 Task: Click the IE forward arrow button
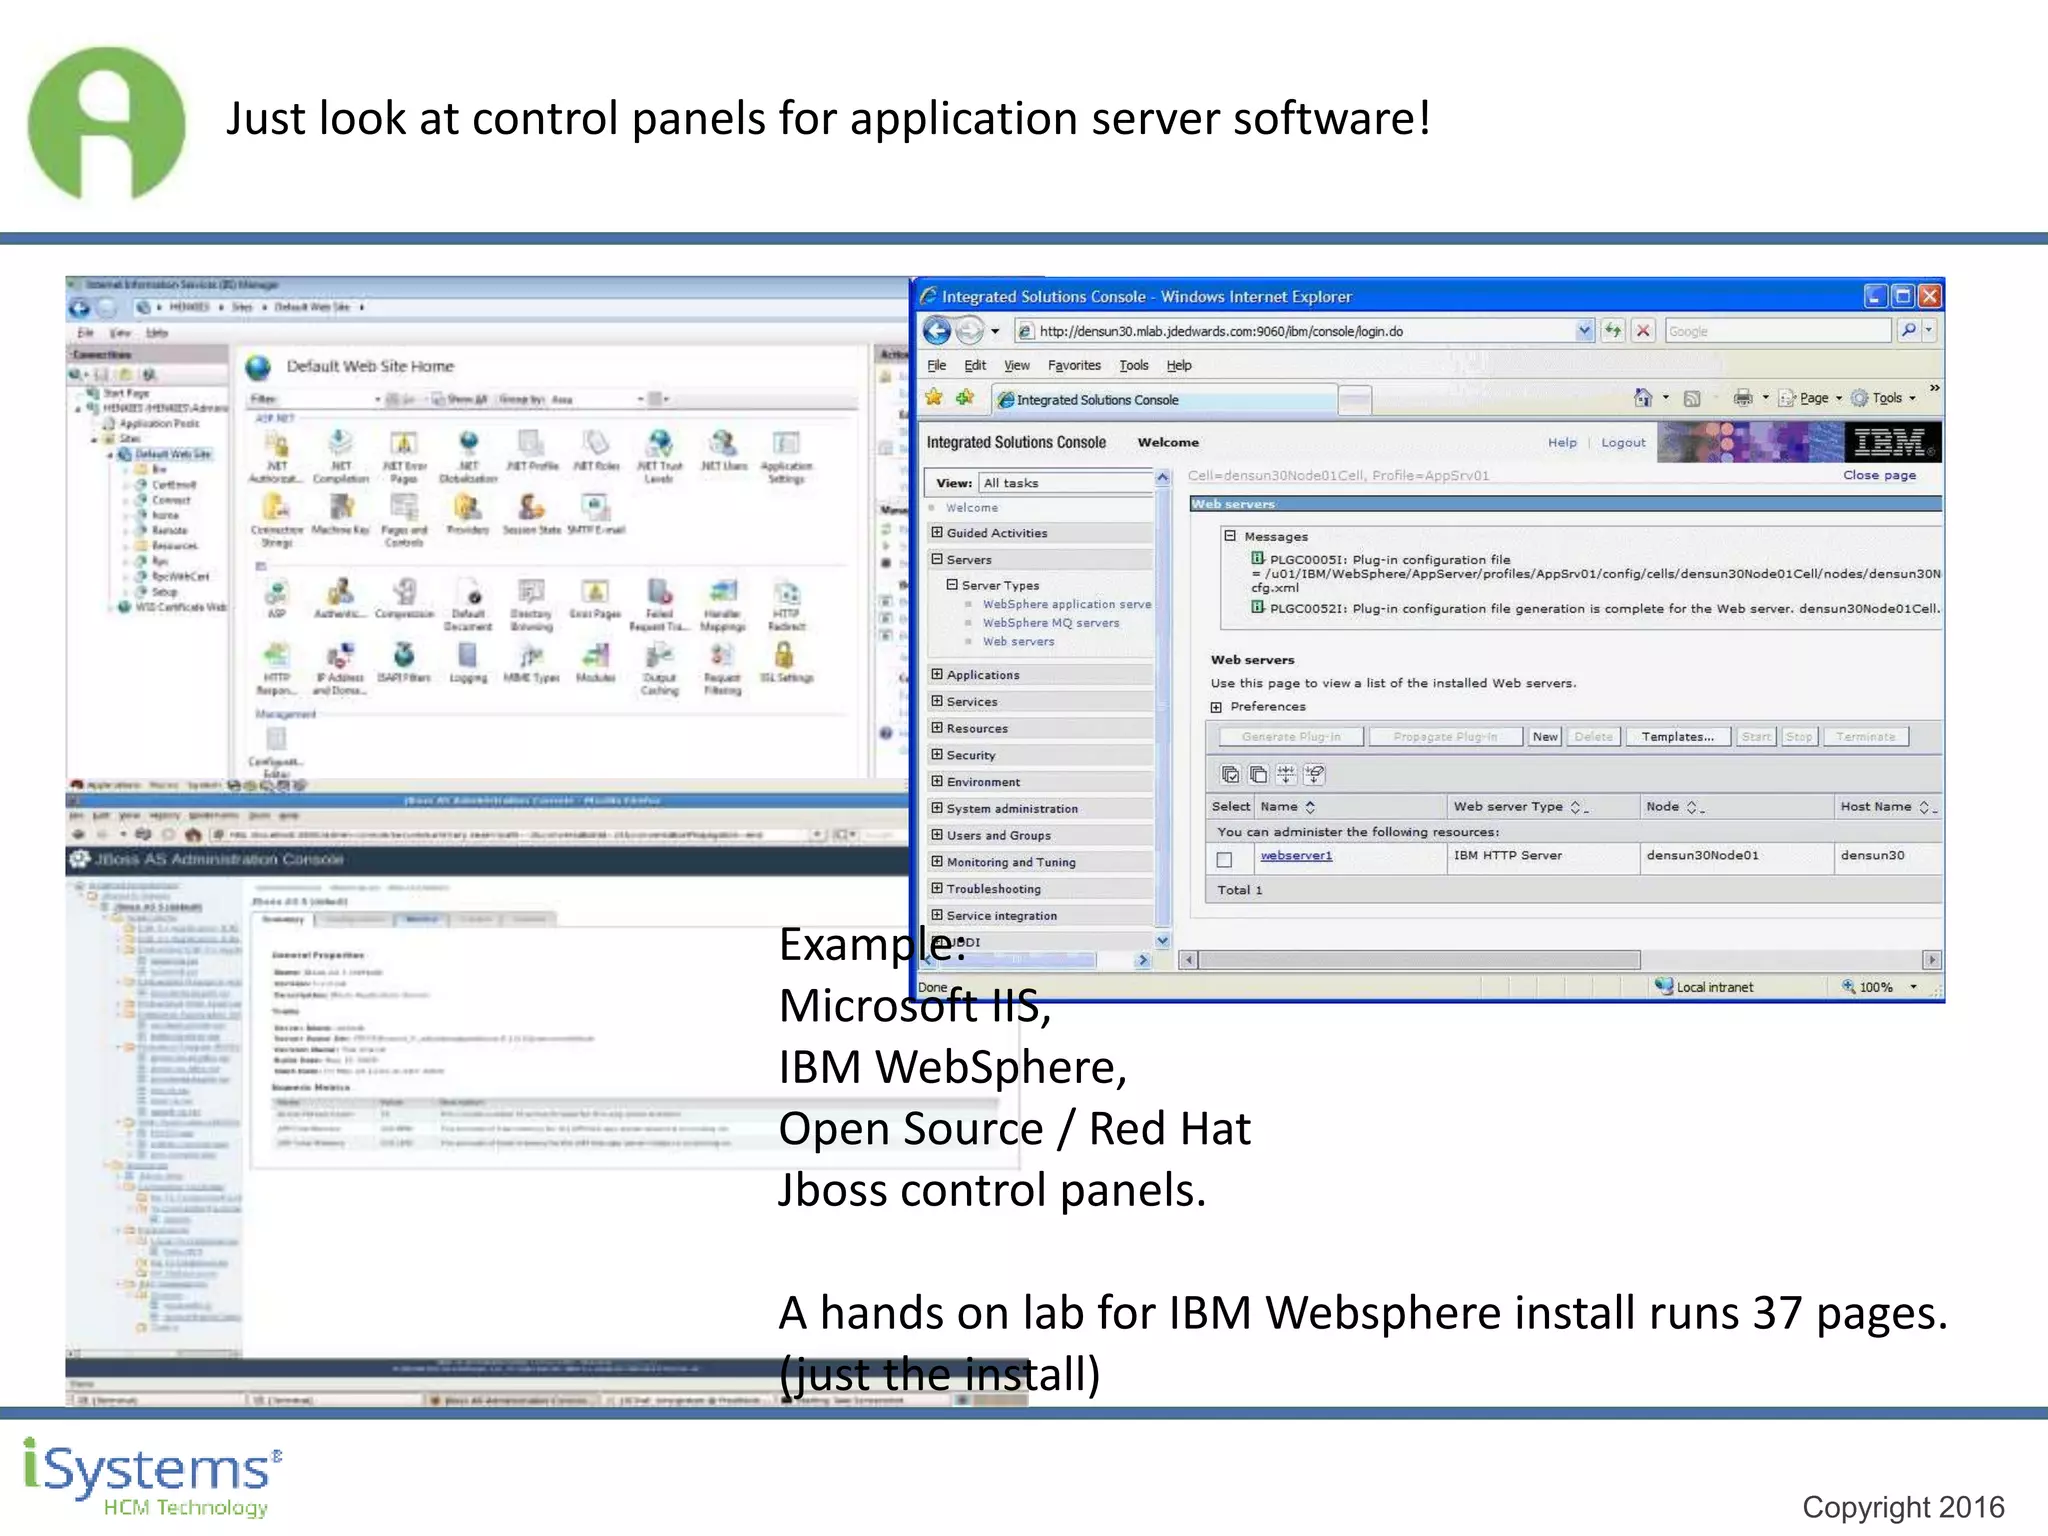coord(969,331)
